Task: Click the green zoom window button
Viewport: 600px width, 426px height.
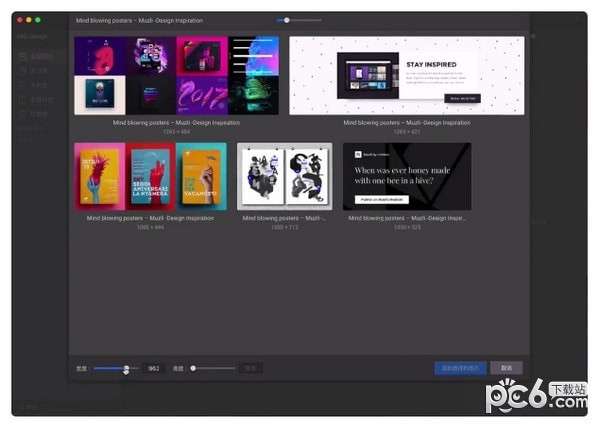Action: click(x=40, y=20)
